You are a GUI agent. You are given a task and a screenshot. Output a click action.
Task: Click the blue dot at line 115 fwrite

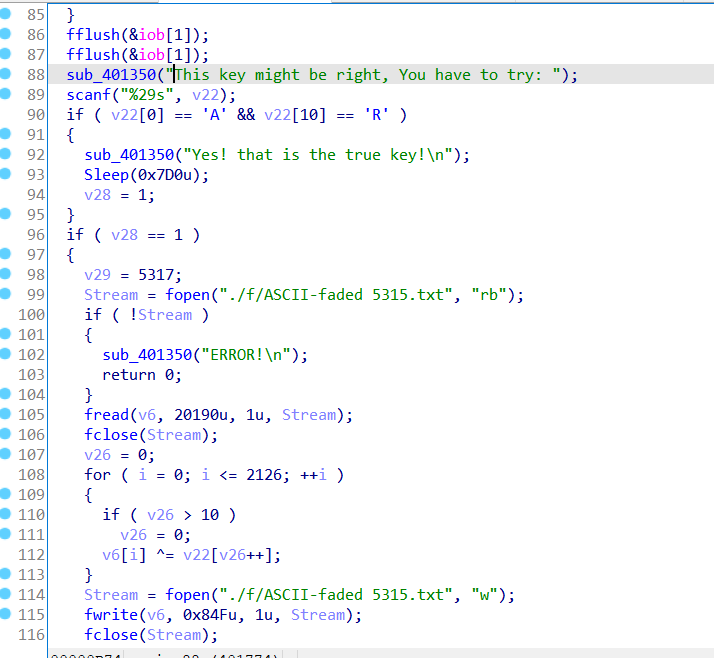coord(7,614)
